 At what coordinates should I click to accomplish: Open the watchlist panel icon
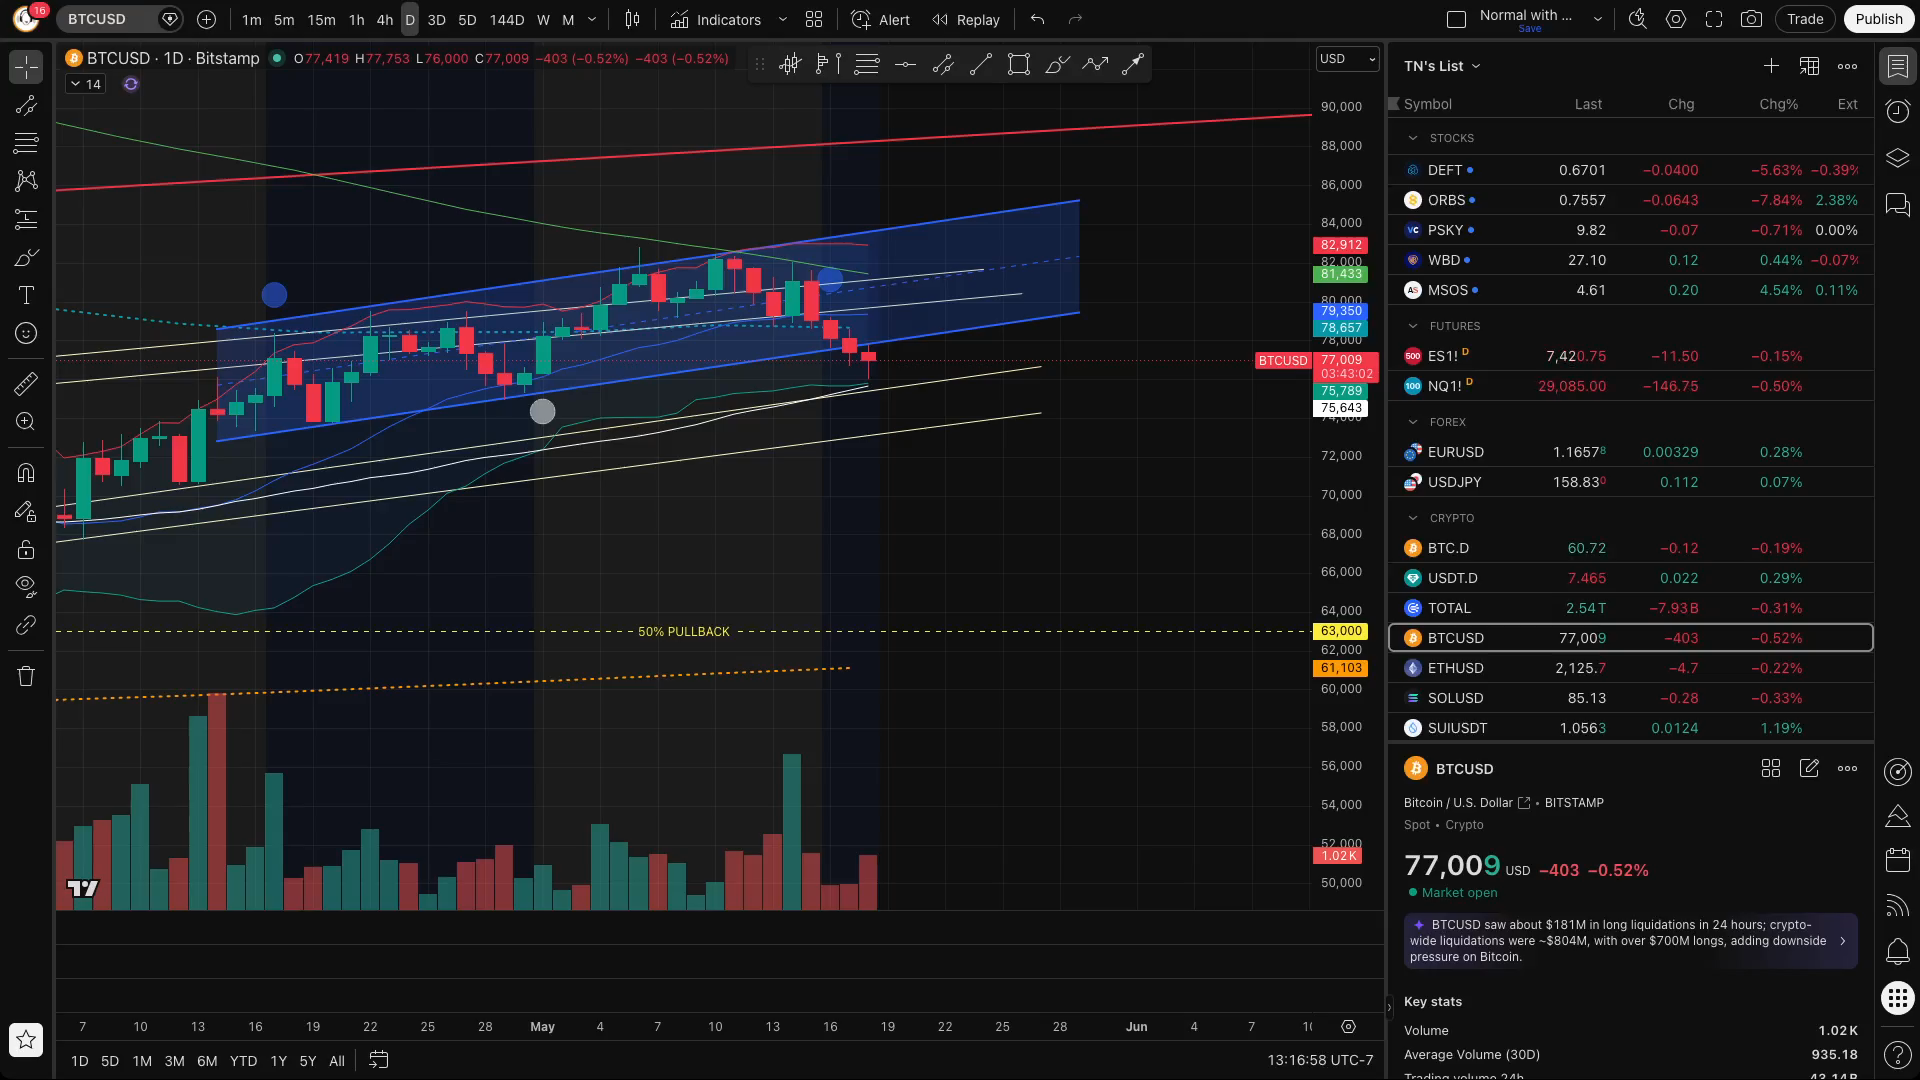tap(1897, 67)
